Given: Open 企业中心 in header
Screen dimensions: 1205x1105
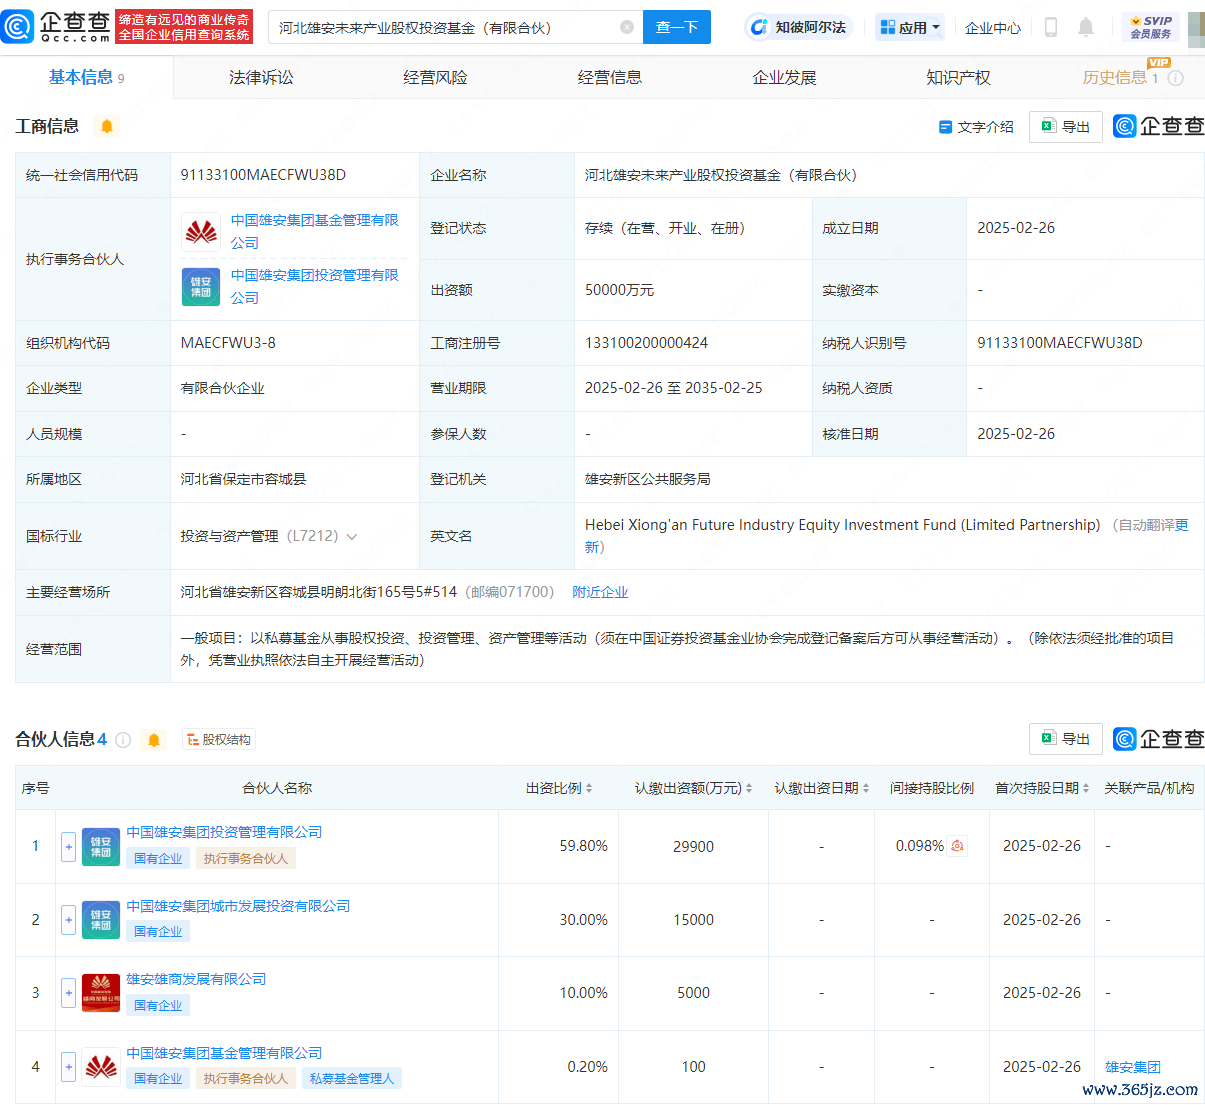Looking at the screenshot, I should tap(993, 28).
